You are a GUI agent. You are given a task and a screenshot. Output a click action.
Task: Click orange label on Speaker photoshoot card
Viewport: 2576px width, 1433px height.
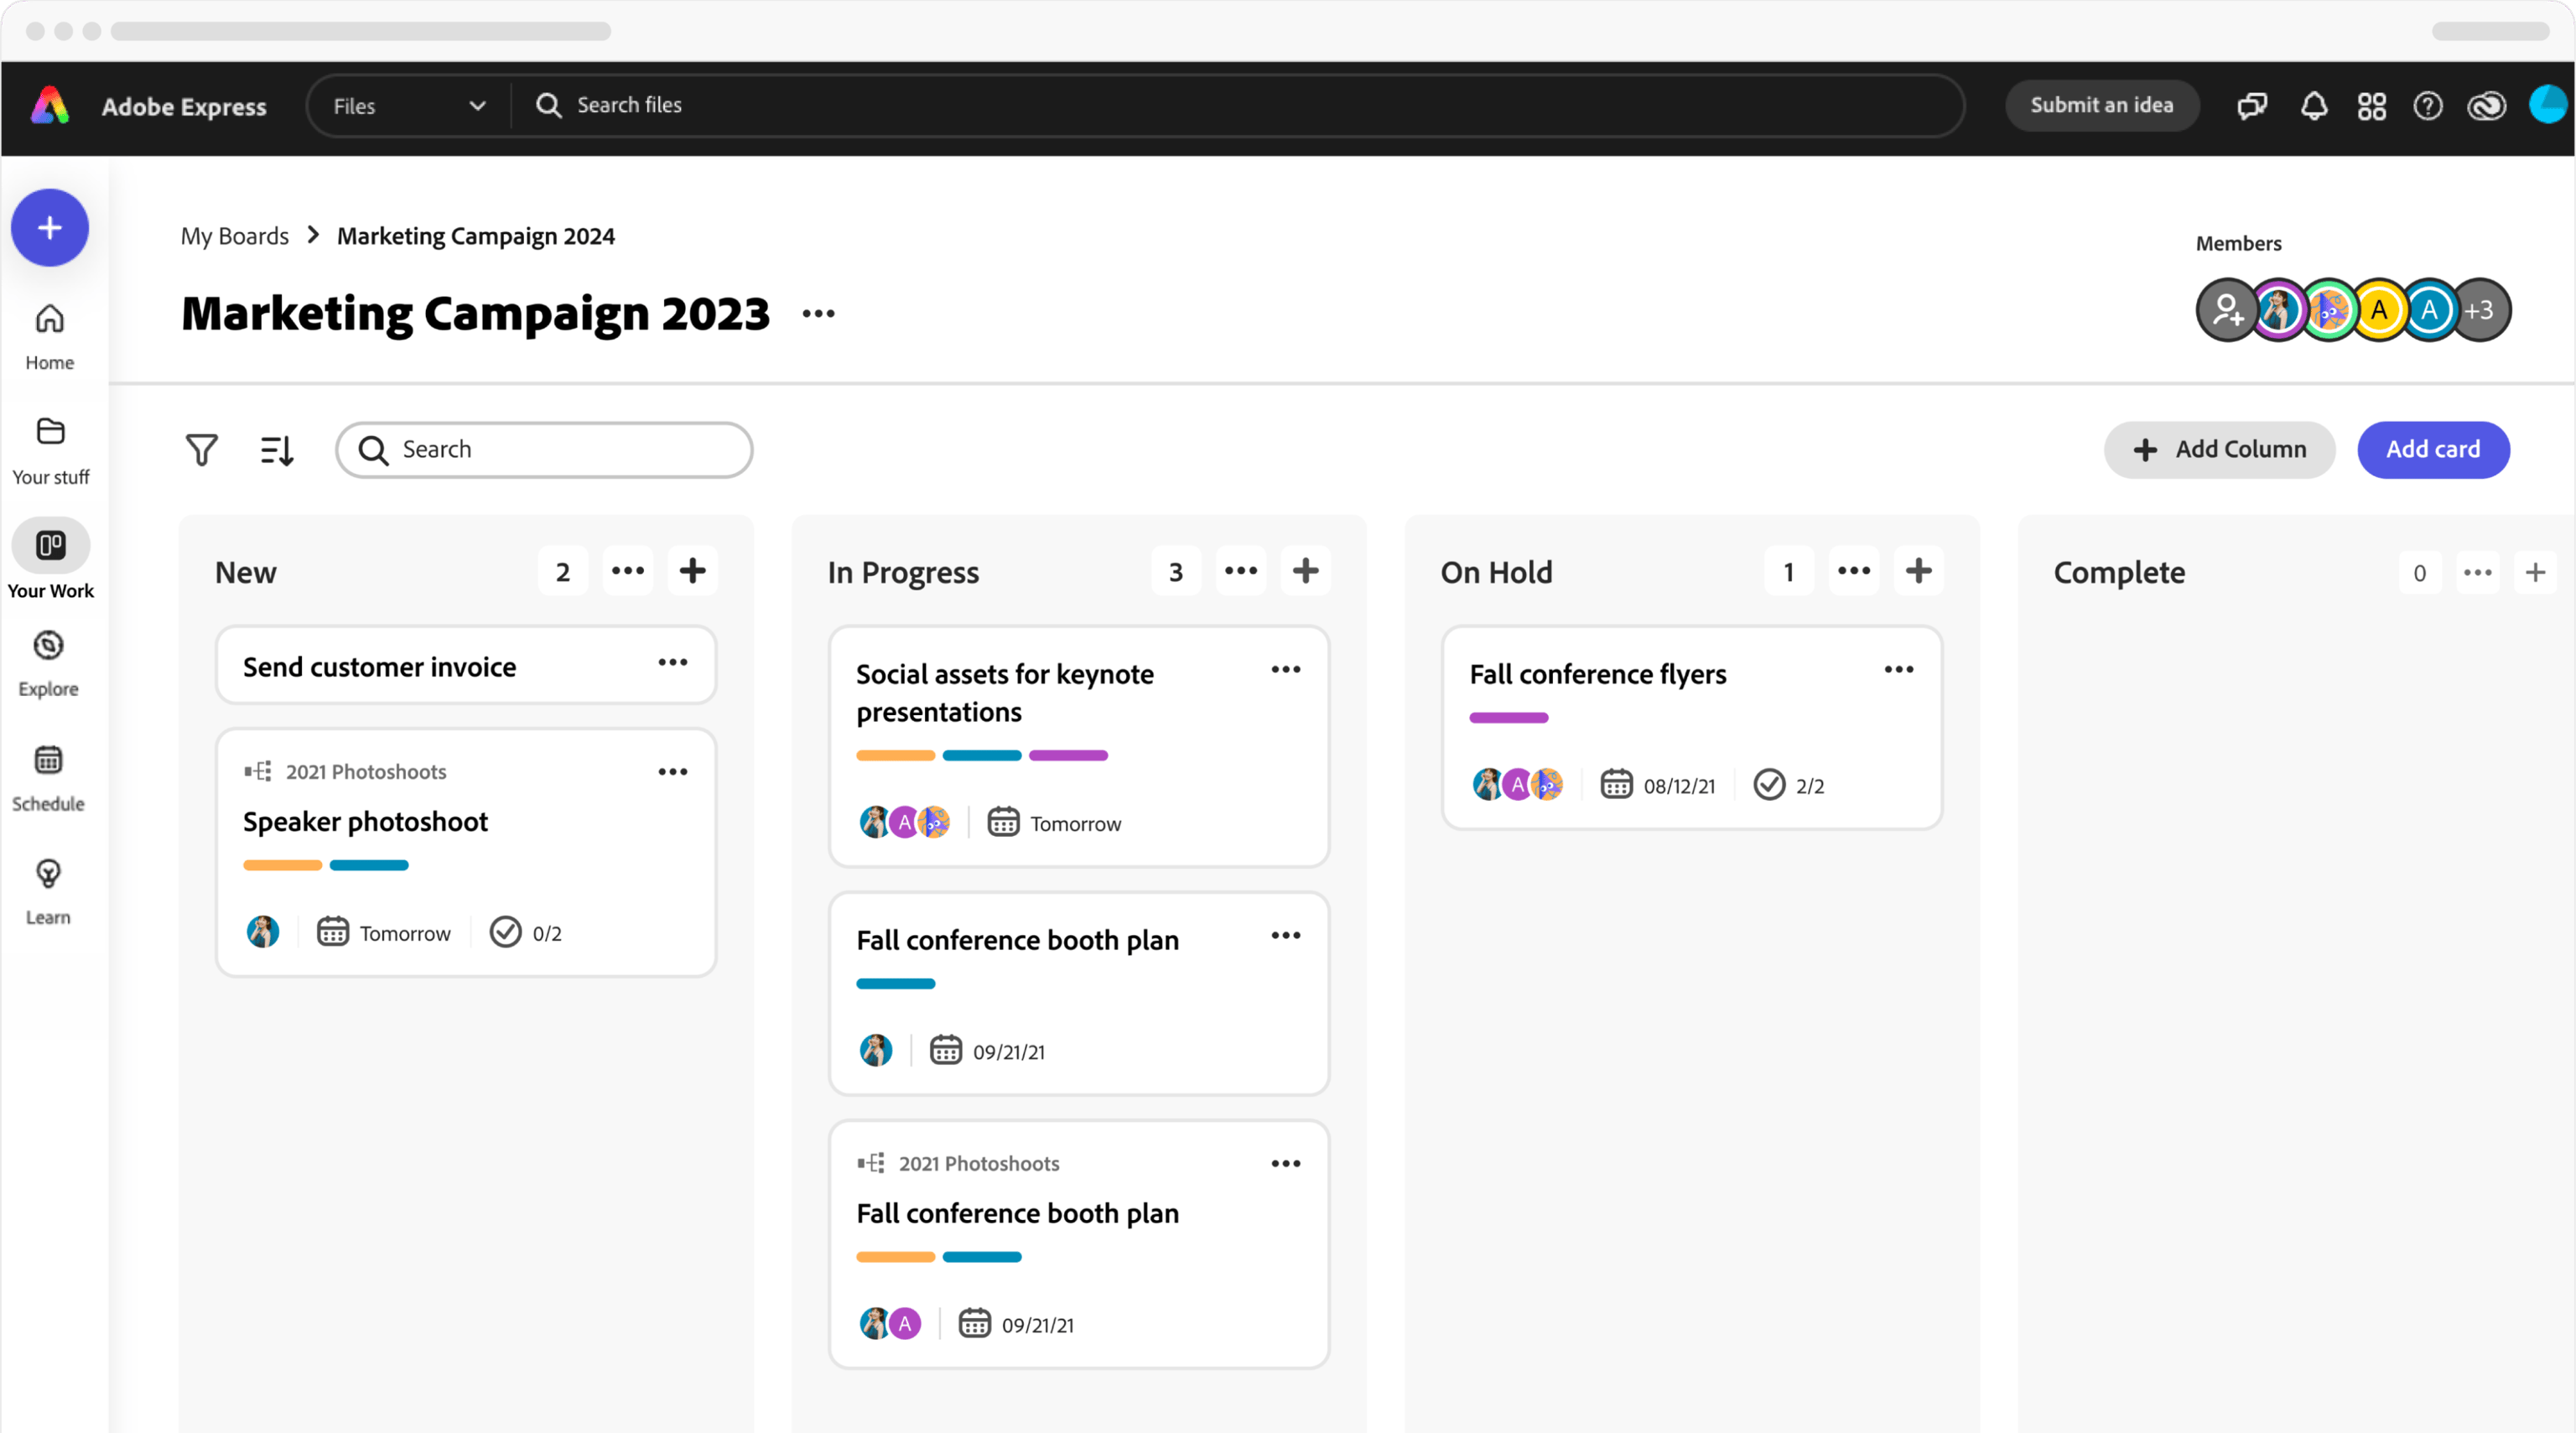283,866
